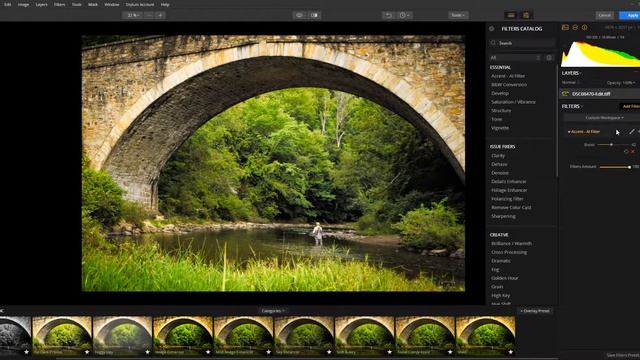Open the Help menu
The width and height of the screenshot is (640, 360).
(x=165, y=4)
